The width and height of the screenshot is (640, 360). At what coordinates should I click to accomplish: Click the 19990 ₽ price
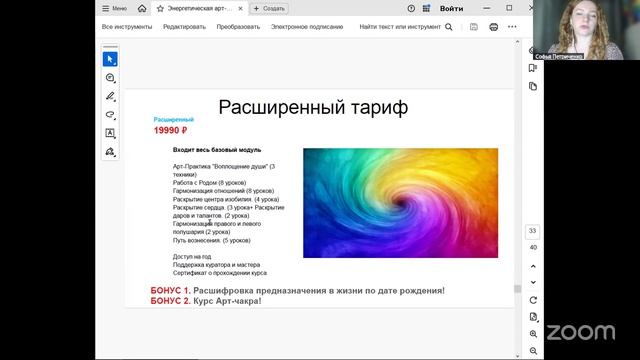(x=170, y=130)
